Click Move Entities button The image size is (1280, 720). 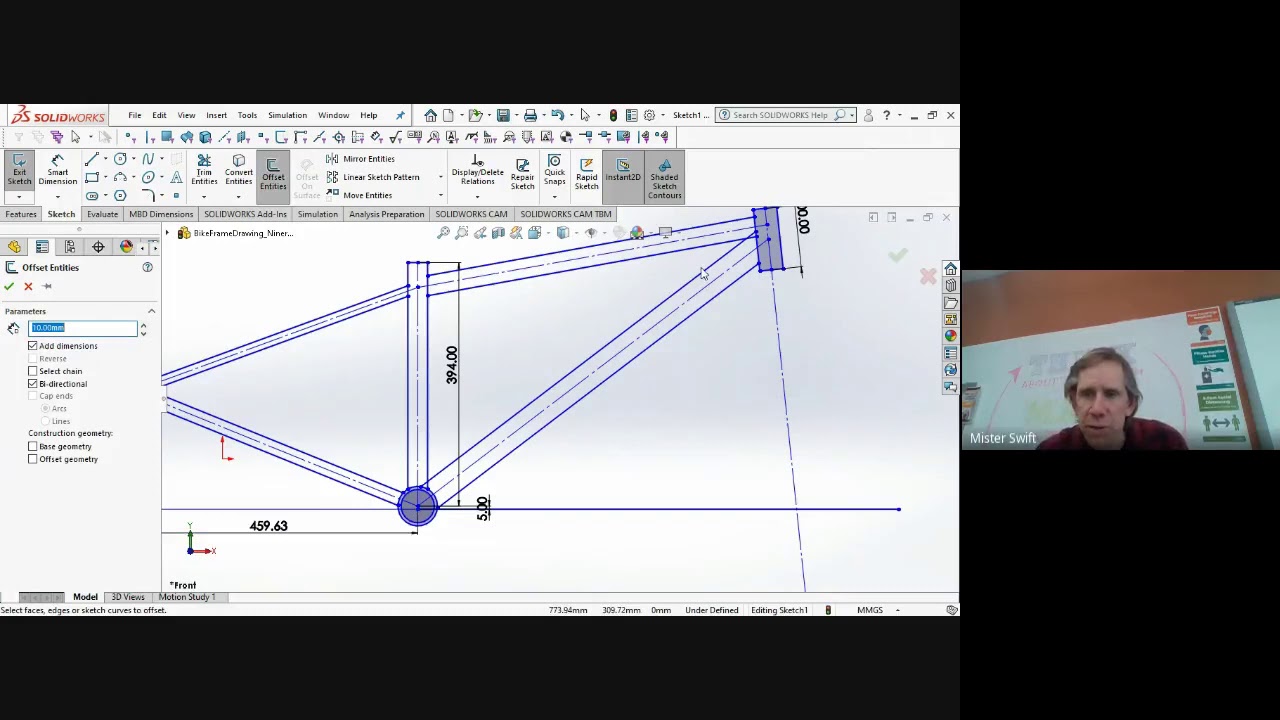[359, 195]
